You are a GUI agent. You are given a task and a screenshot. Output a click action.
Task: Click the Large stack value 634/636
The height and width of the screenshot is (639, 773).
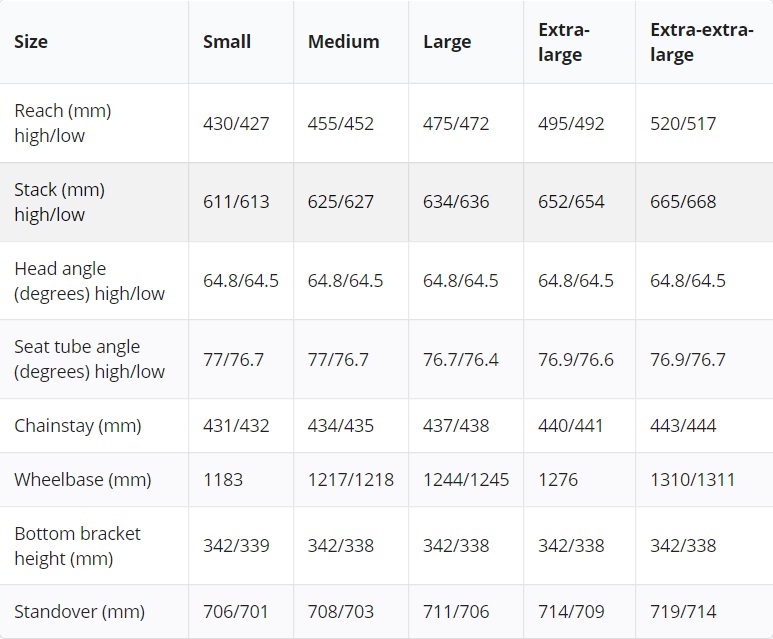coord(456,202)
